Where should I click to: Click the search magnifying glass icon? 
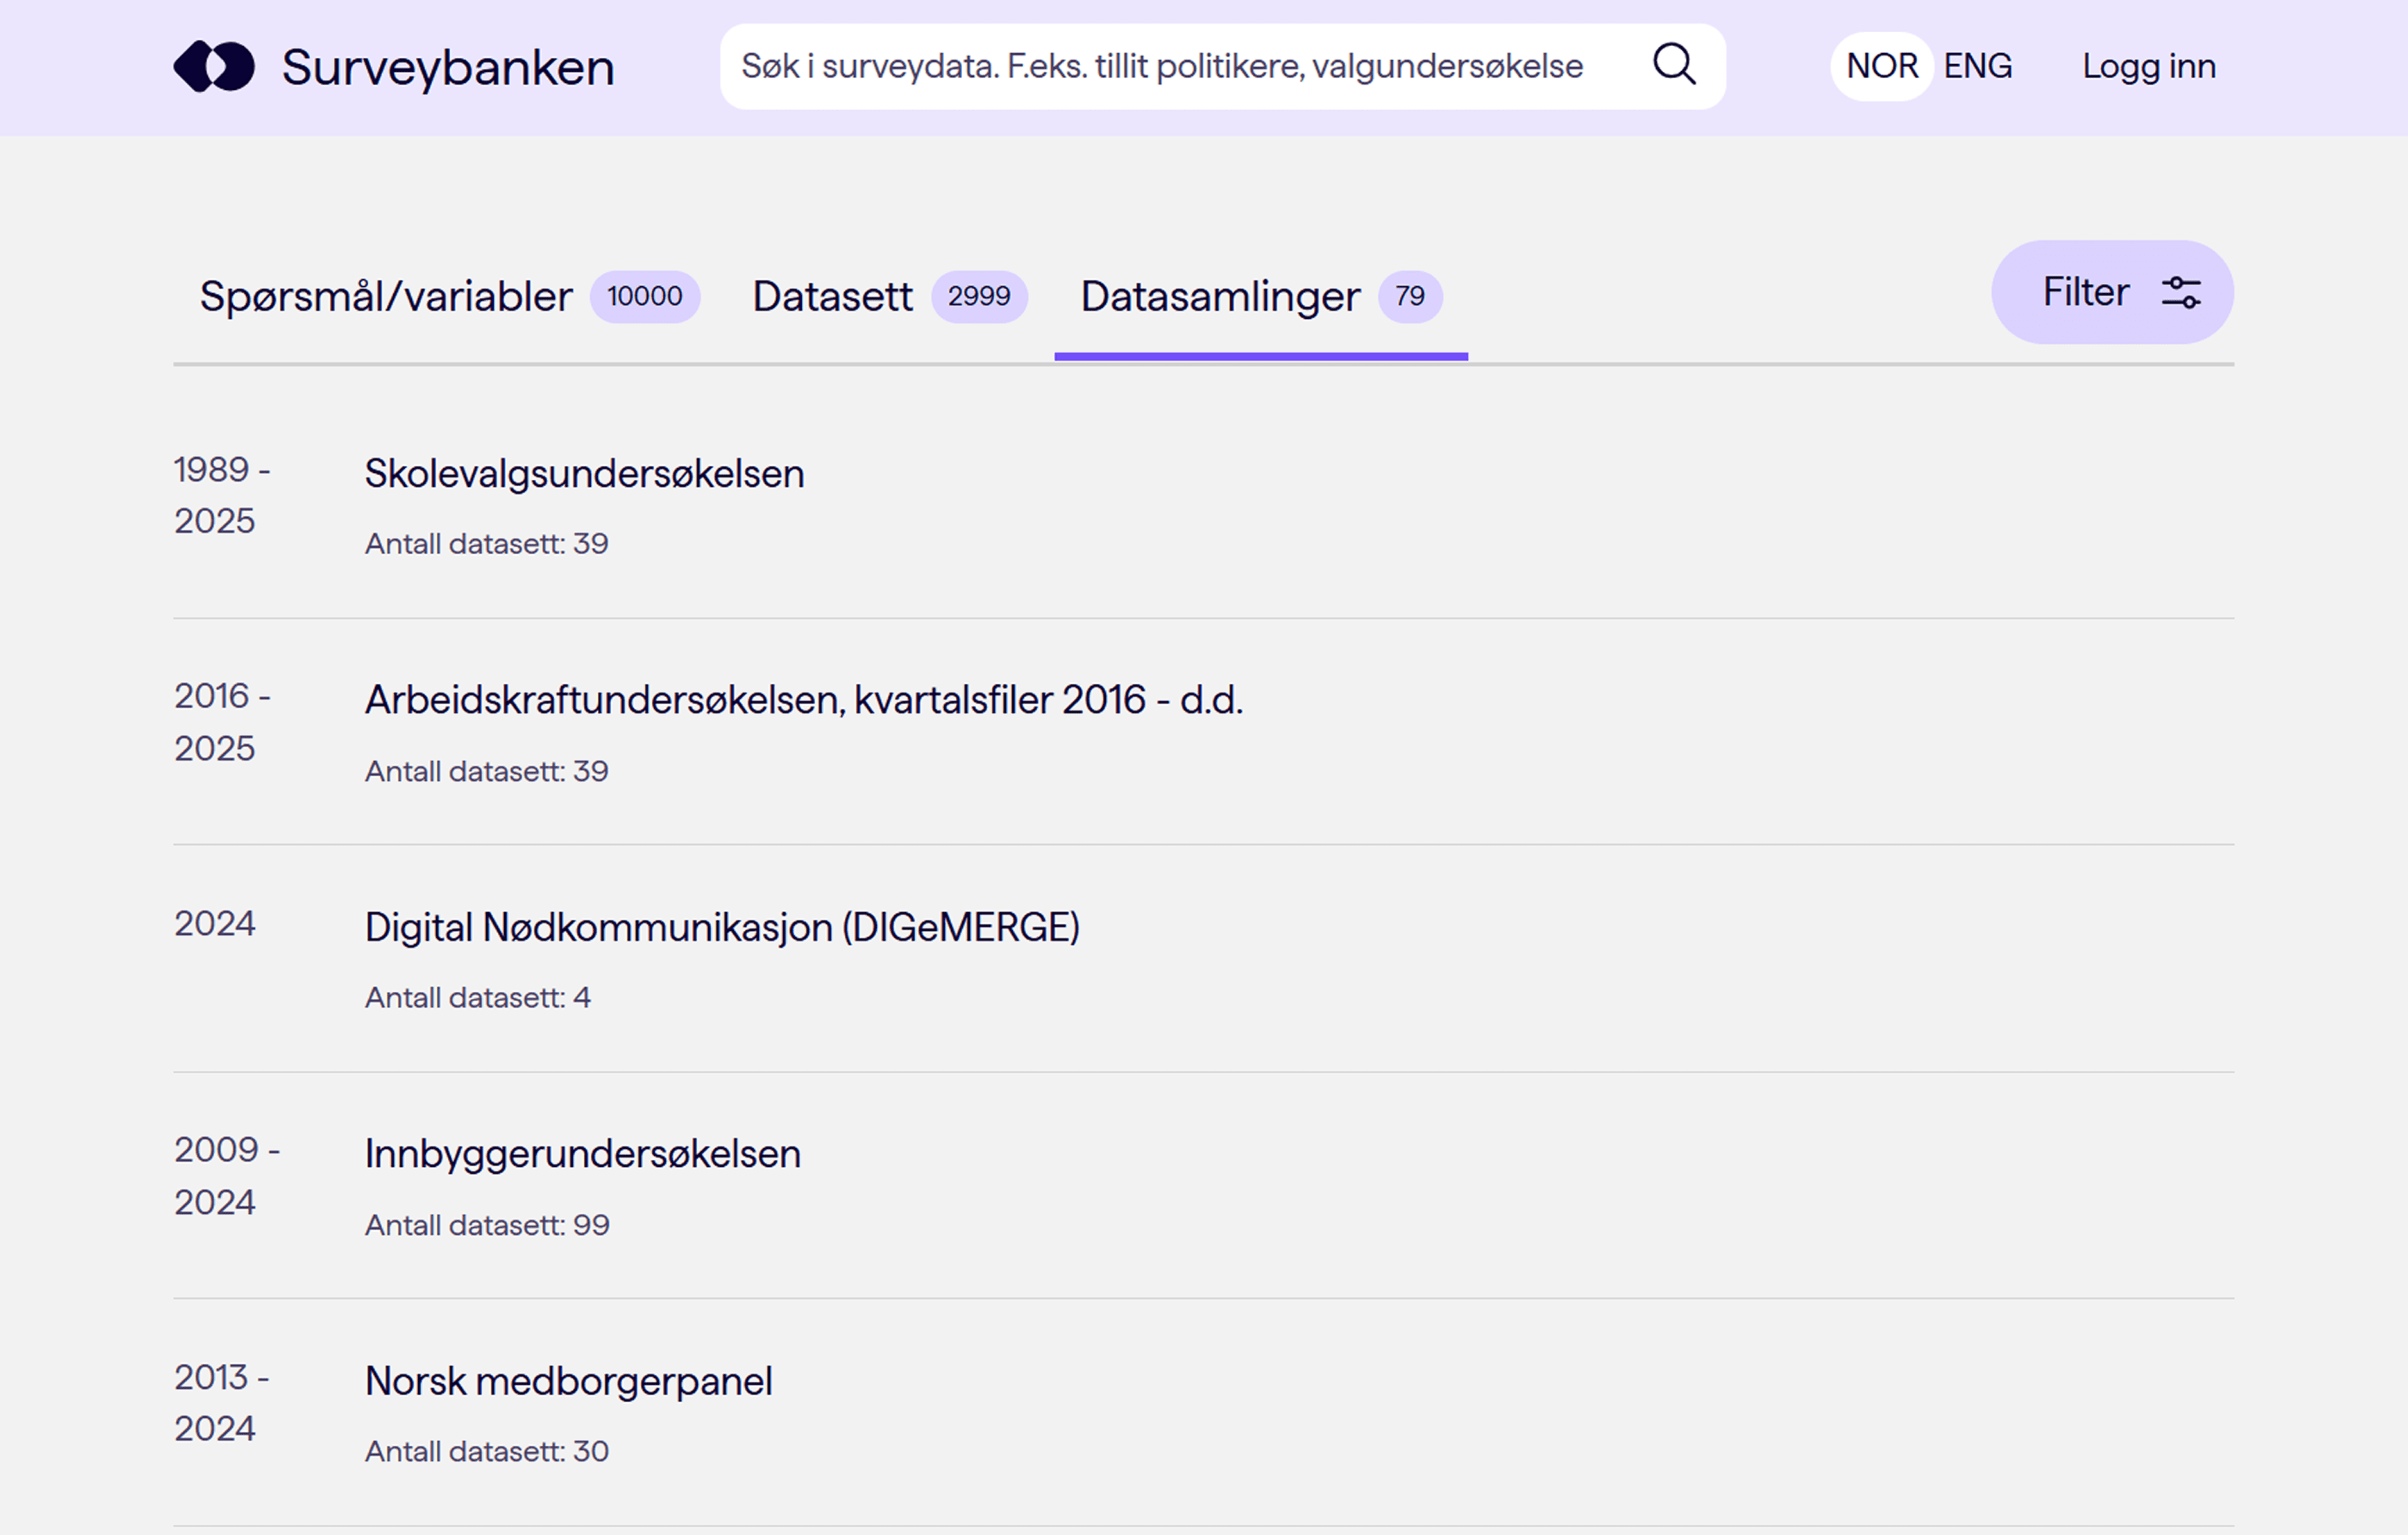click(1674, 65)
